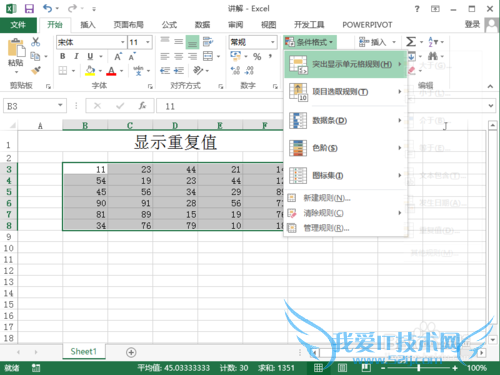Open Clear Rules (清除规则) submenu

click(346, 213)
